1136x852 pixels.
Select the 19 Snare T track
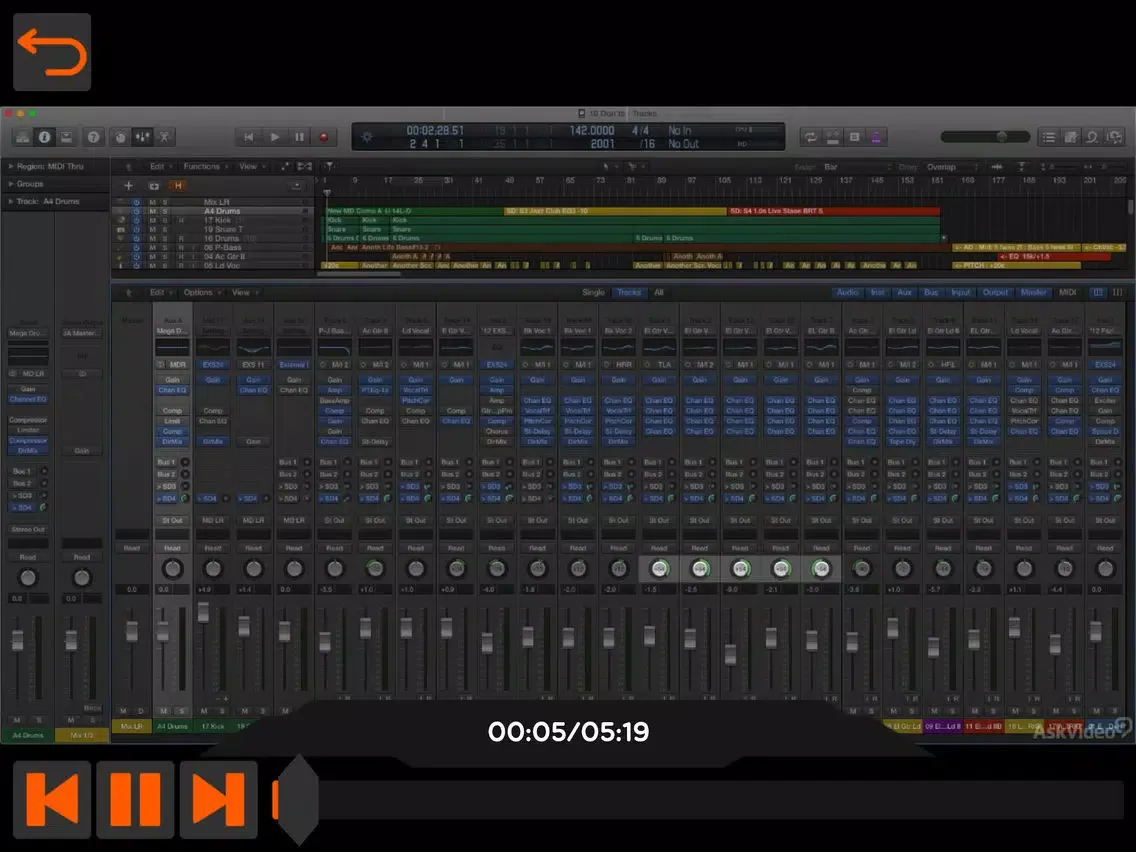[x=223, y=229]
